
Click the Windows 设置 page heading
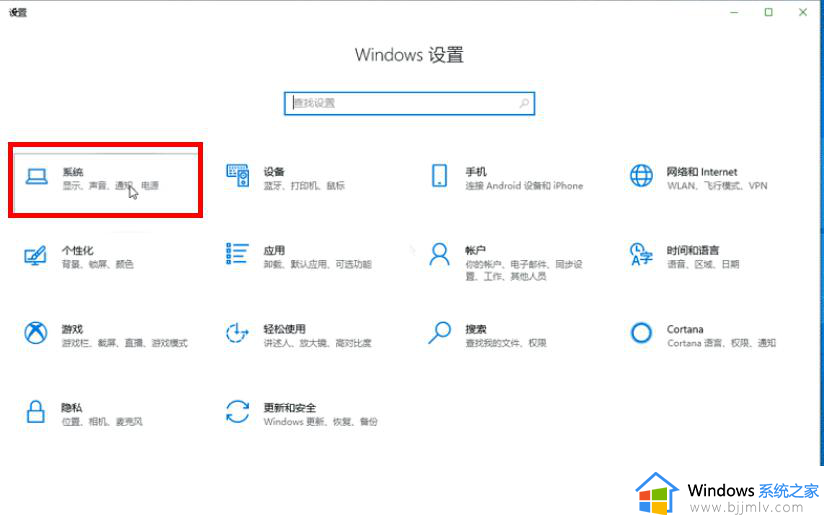point(409,55)
